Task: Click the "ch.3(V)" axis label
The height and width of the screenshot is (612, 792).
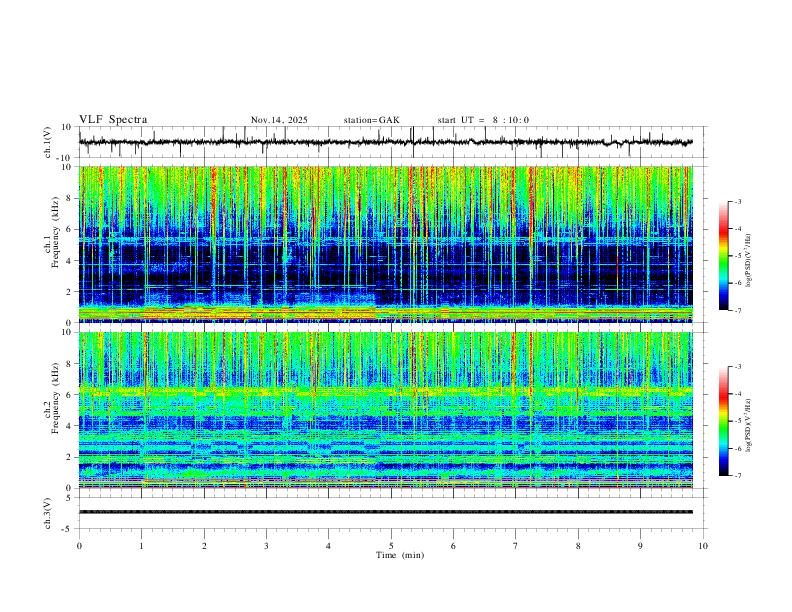Action: pos(48,513)
